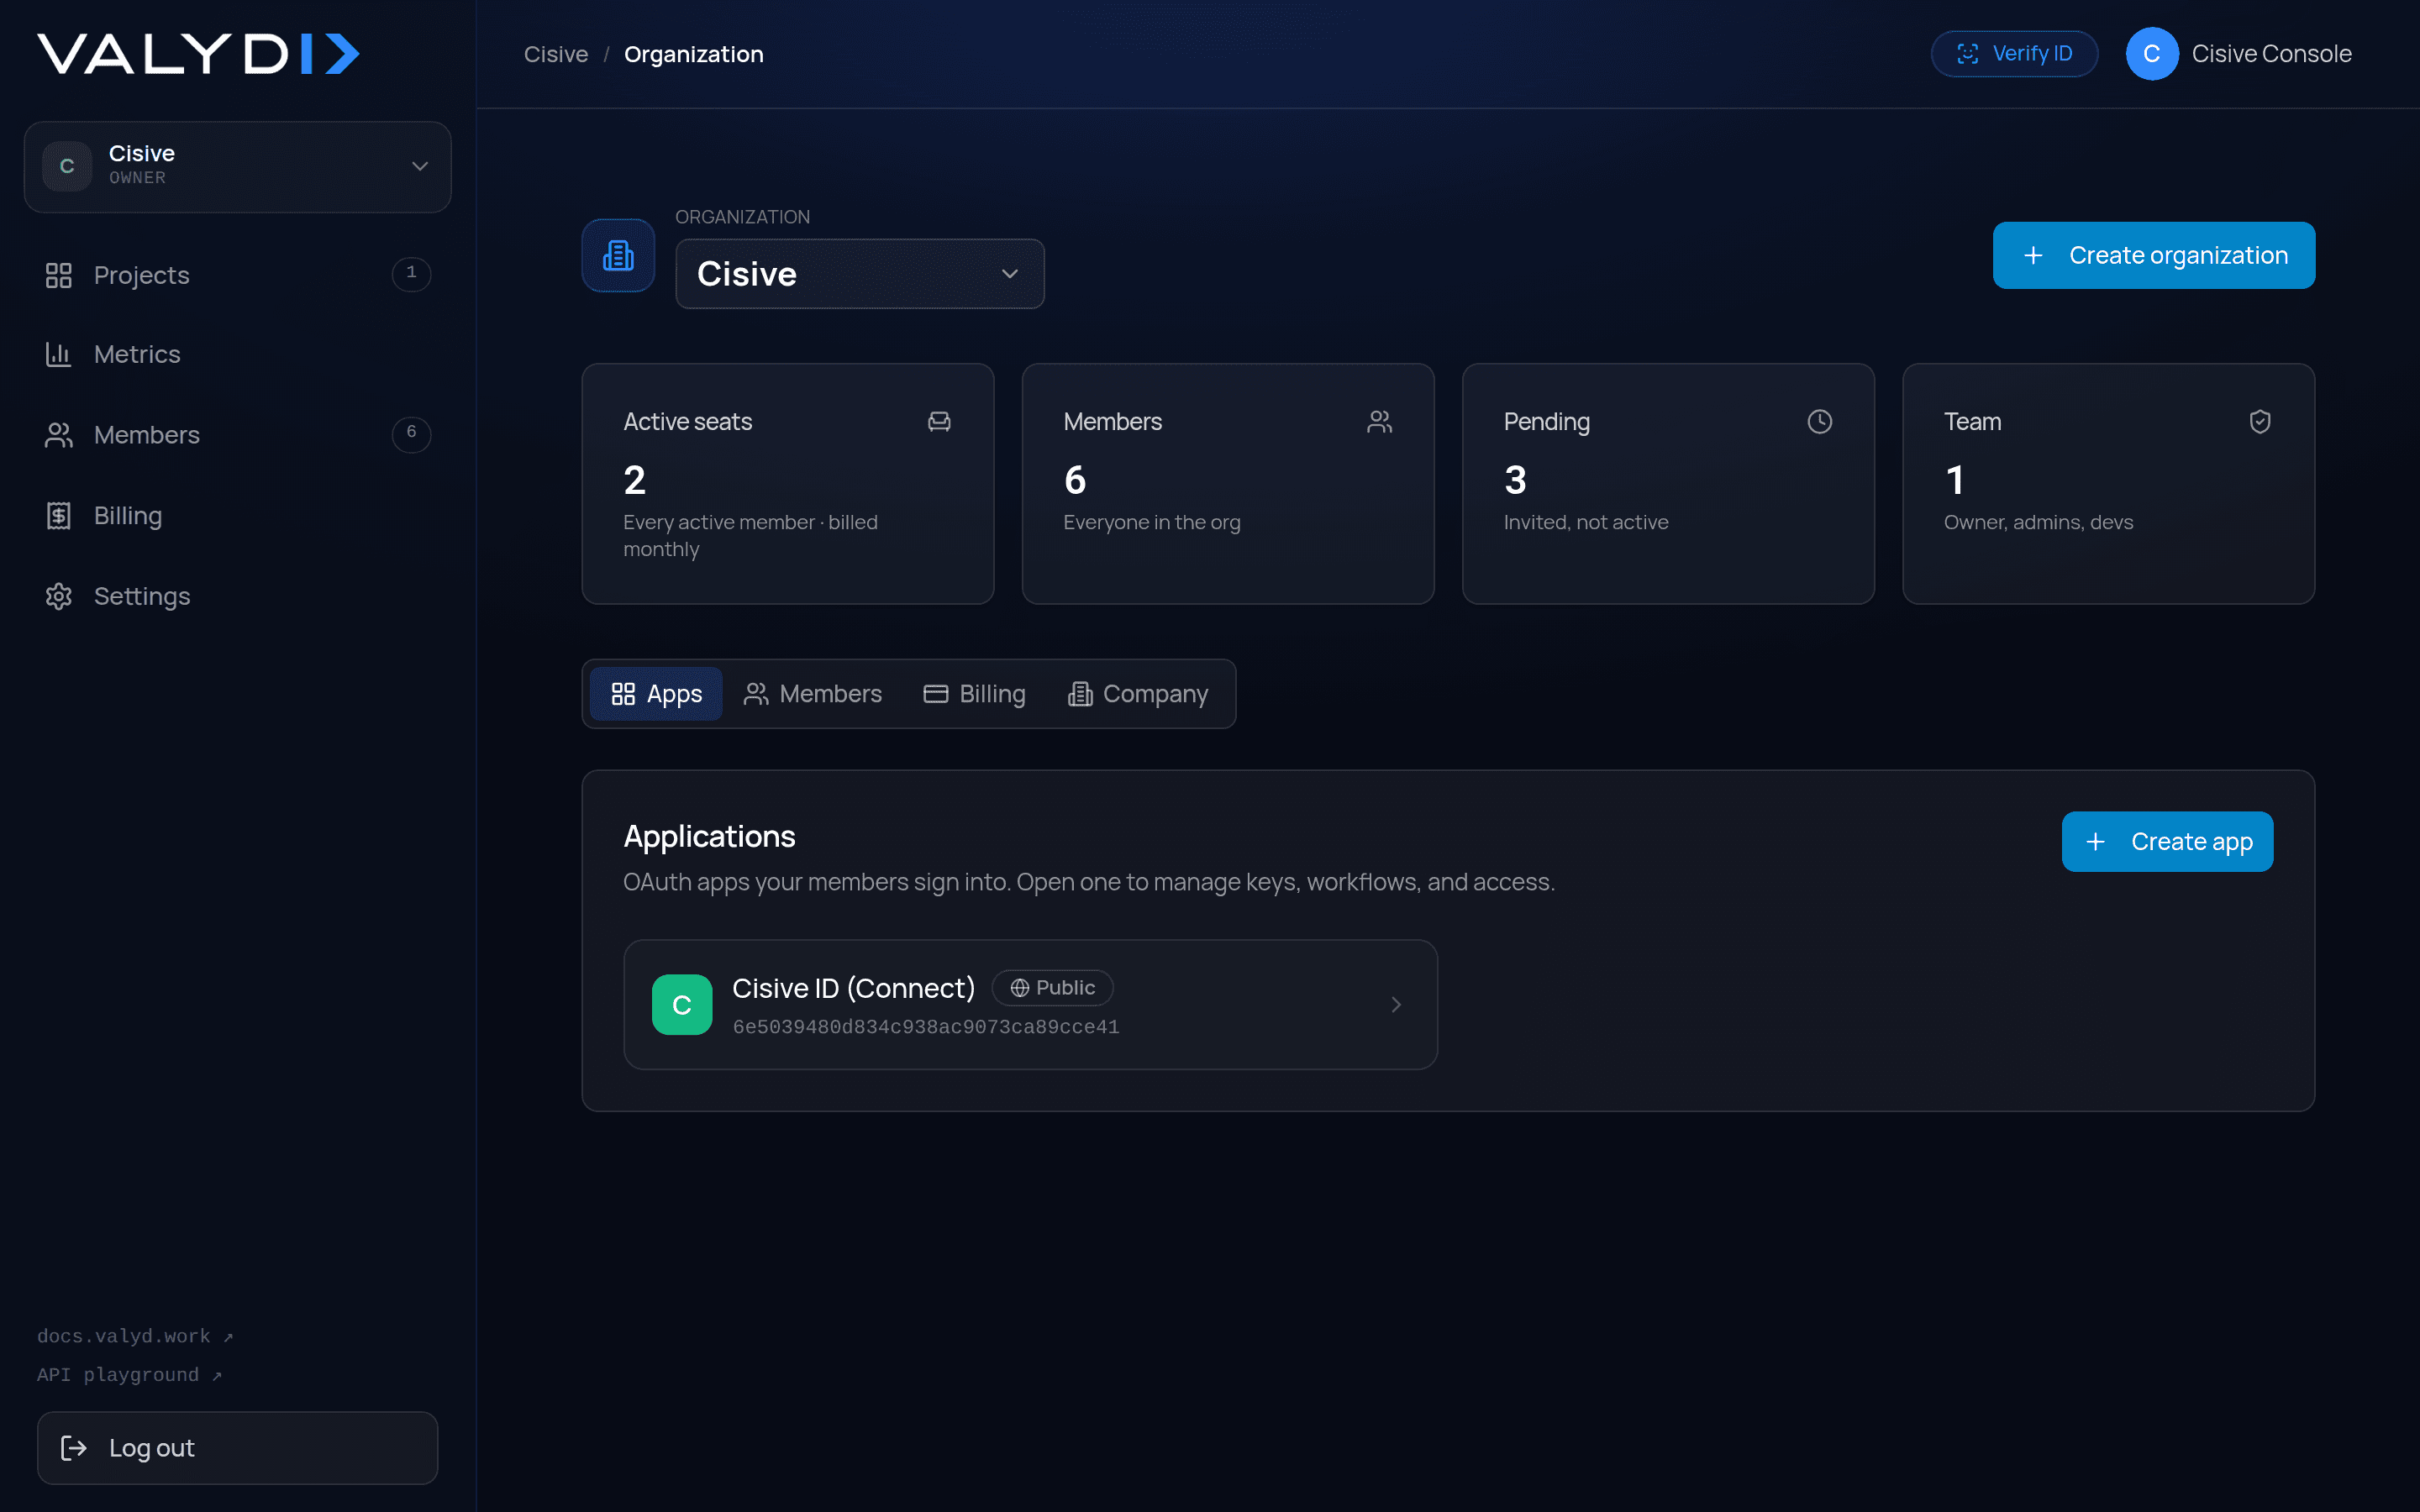
Task: Click the shield check icon on Team card
Action: (x=2260, y=422)
